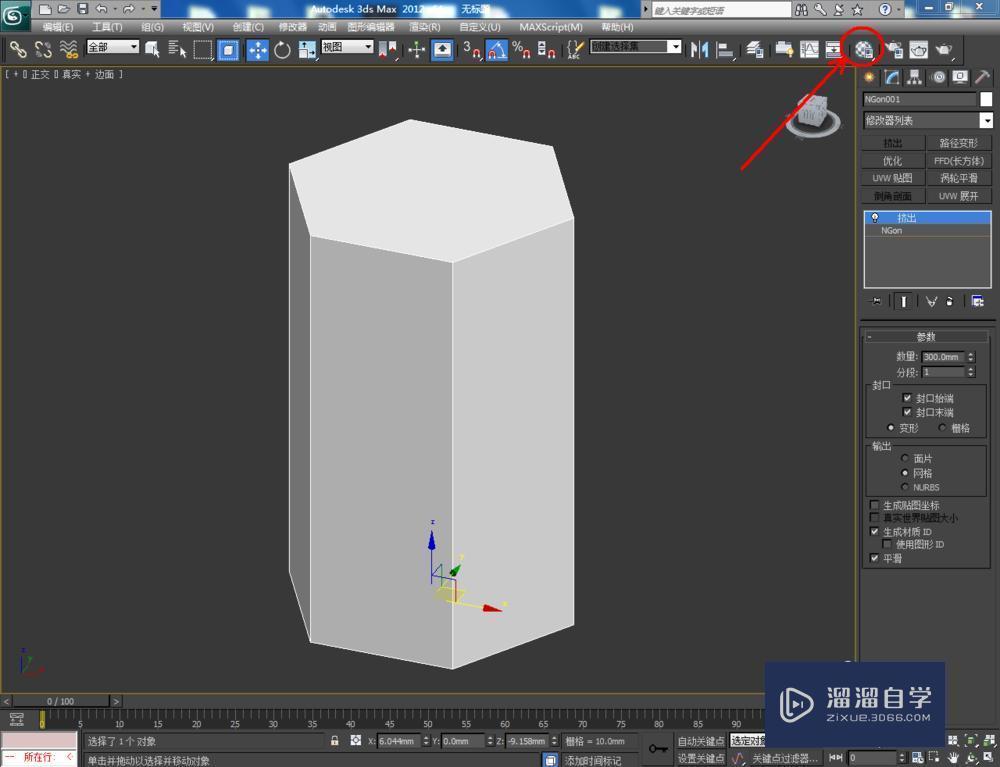Disable the 生成材质ID checkbox
1000x767 pixels.
875,531
